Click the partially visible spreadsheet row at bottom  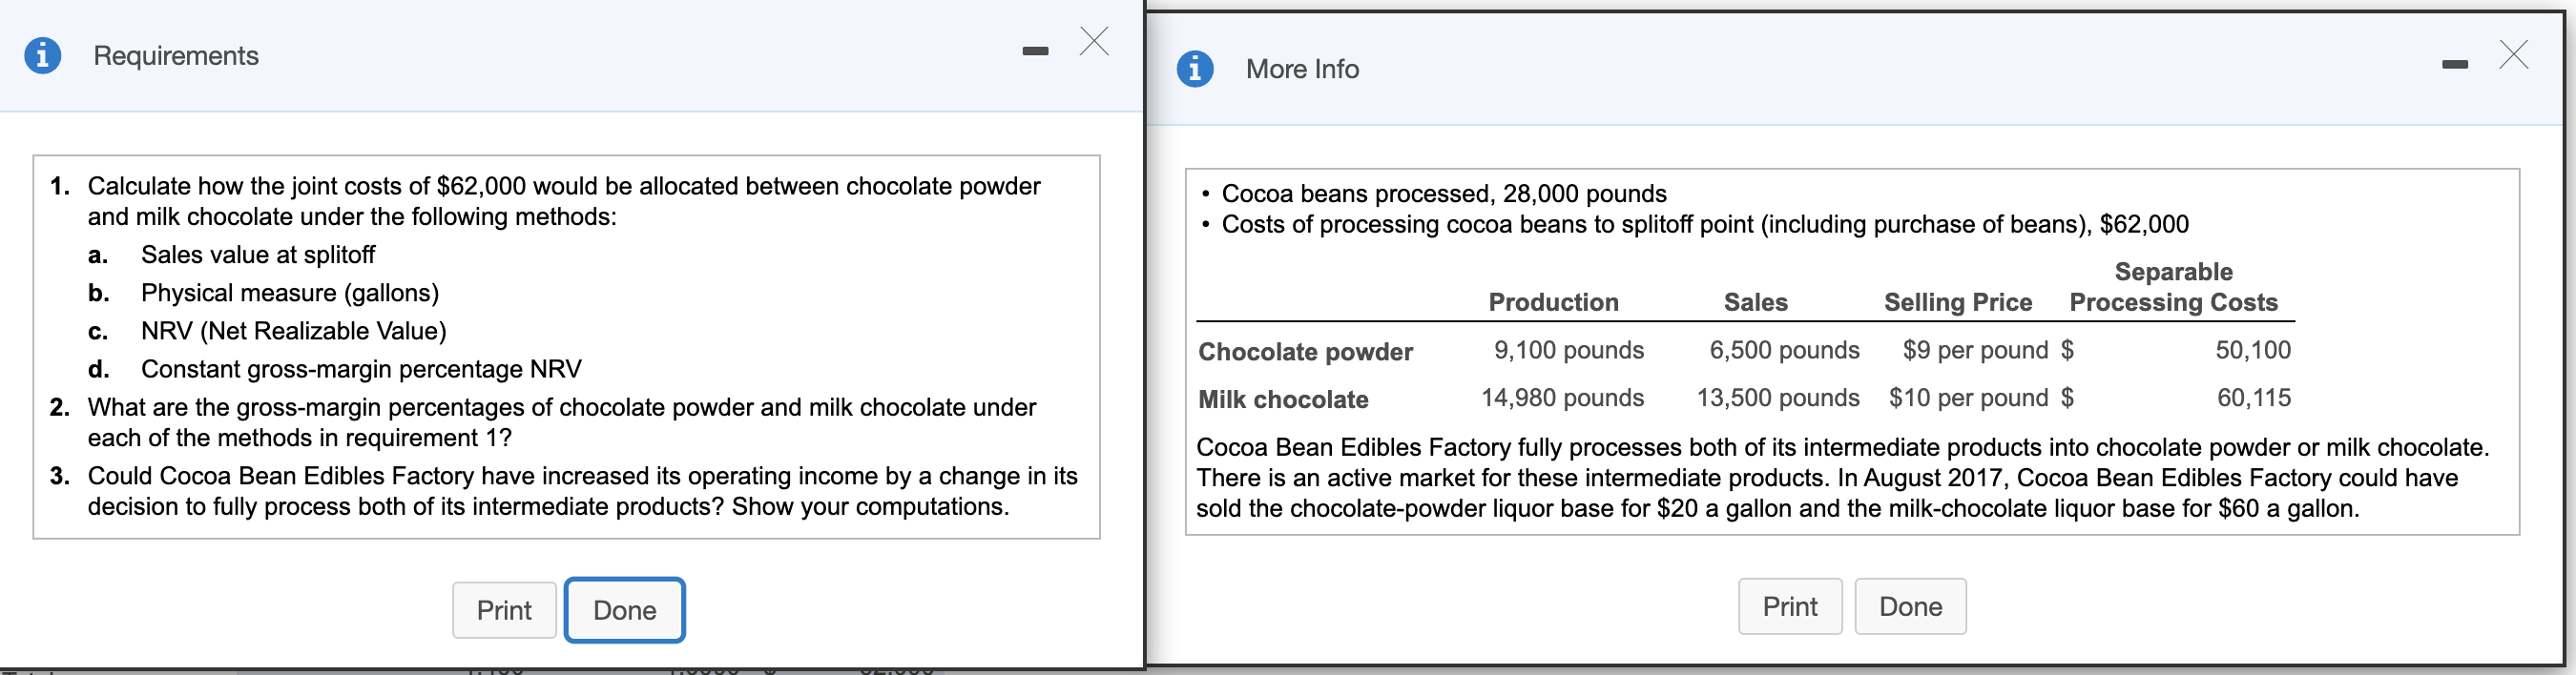(500, 670)
